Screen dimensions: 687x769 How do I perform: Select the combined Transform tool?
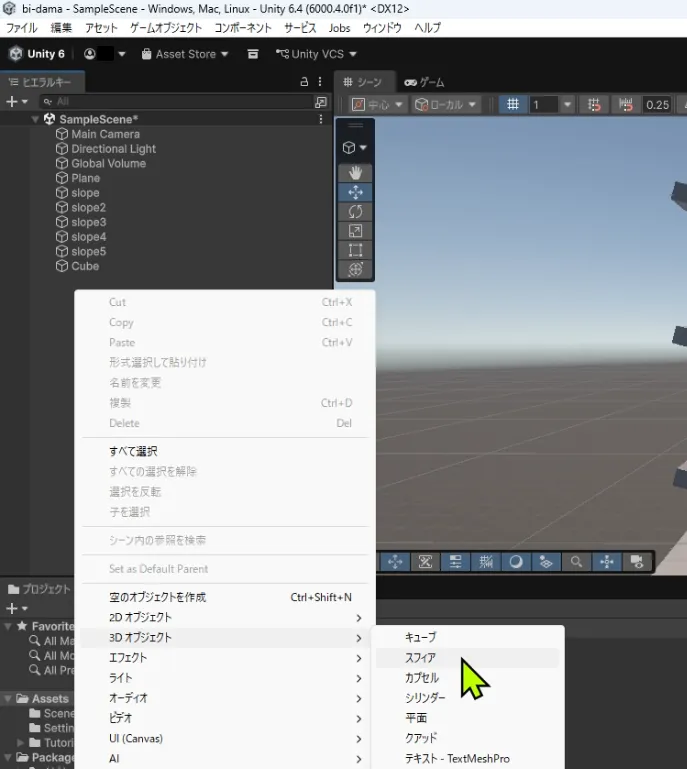[x=355, y=270]
